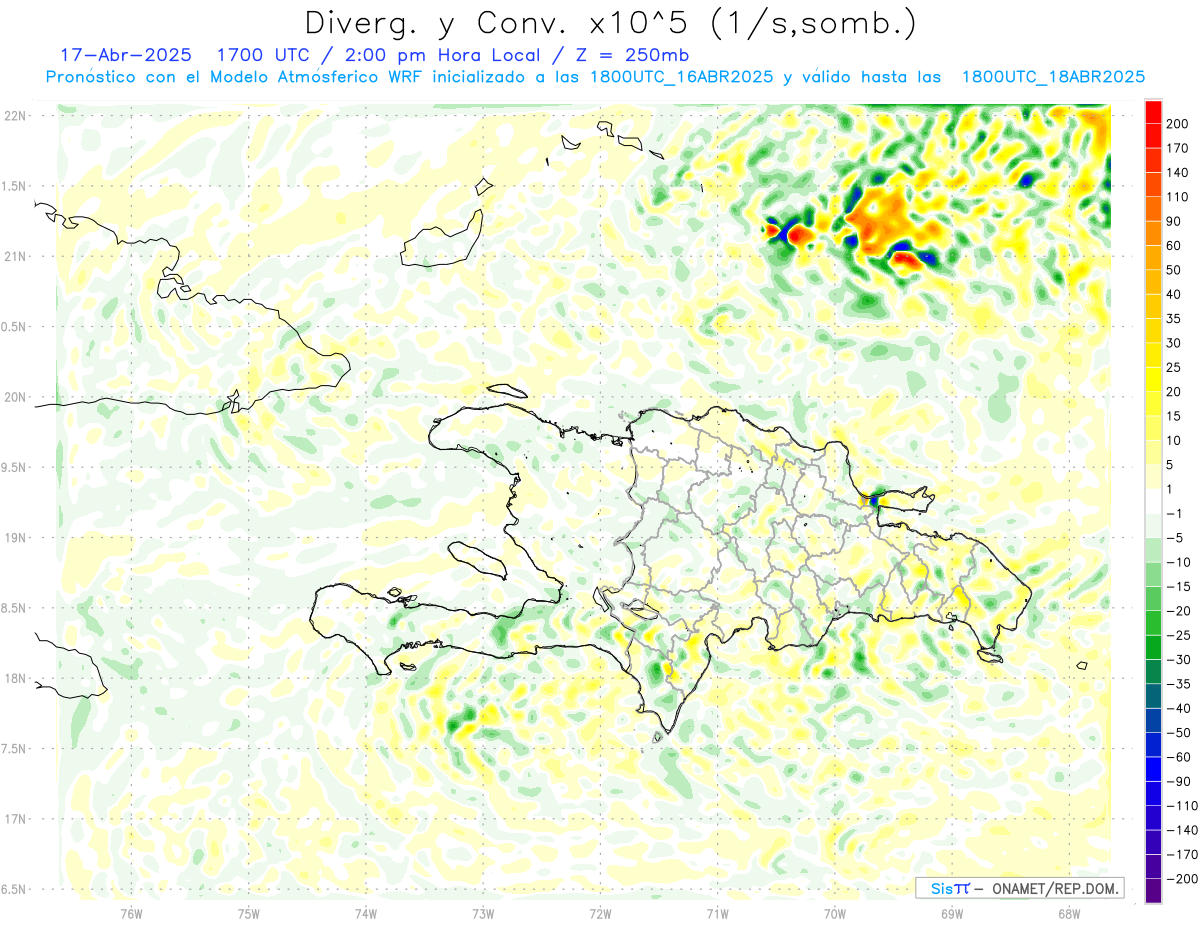Click the "71W" longitude label

[717, 913]
